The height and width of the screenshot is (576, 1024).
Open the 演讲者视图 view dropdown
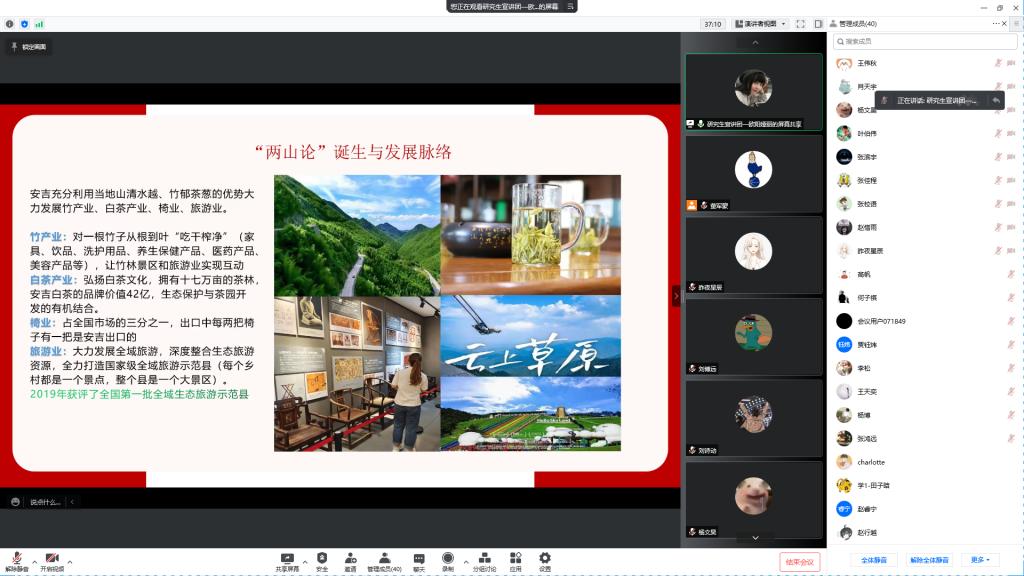[x=760, y=24]
